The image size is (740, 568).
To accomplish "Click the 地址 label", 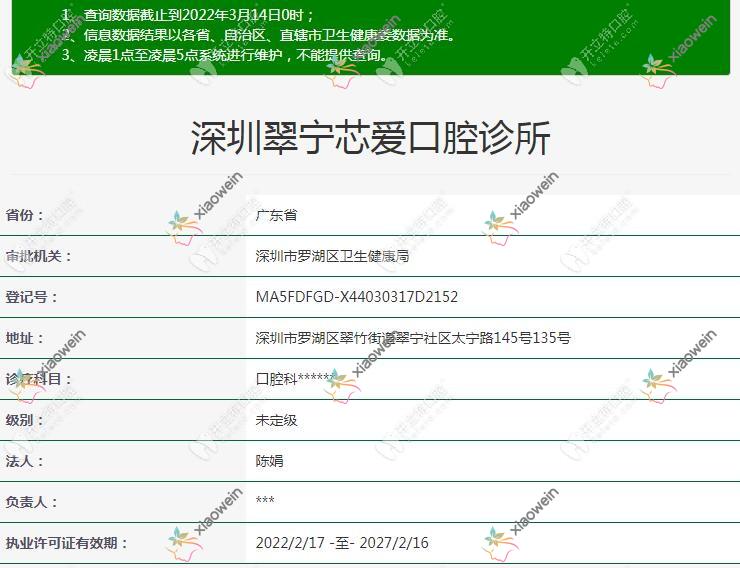I will tap(25, 338).
